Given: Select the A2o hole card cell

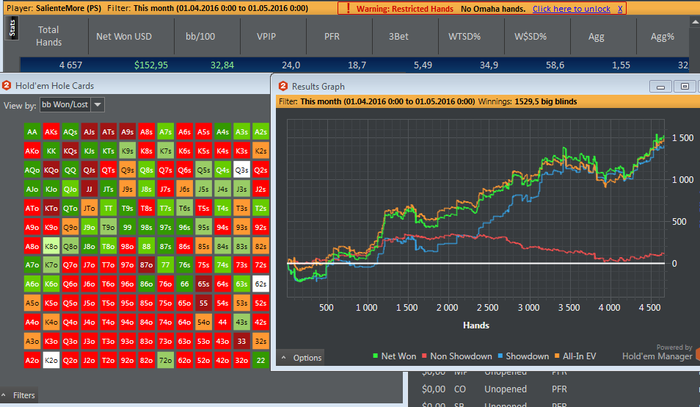Looking at the screenshot, I should tap(32, 360).
